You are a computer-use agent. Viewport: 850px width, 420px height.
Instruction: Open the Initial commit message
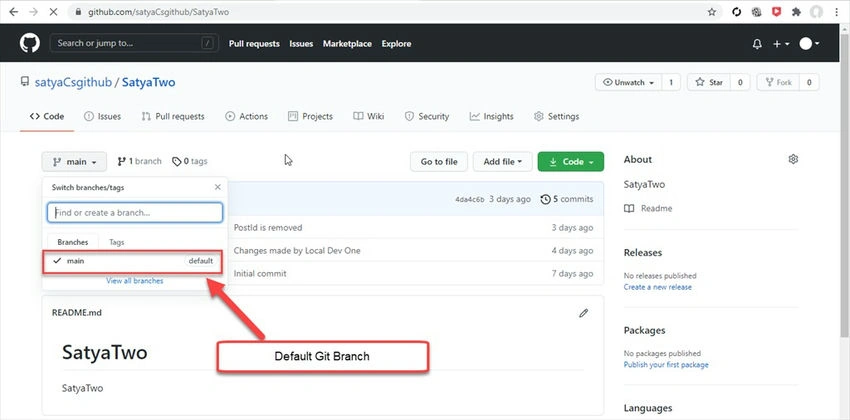pos(260,274)
